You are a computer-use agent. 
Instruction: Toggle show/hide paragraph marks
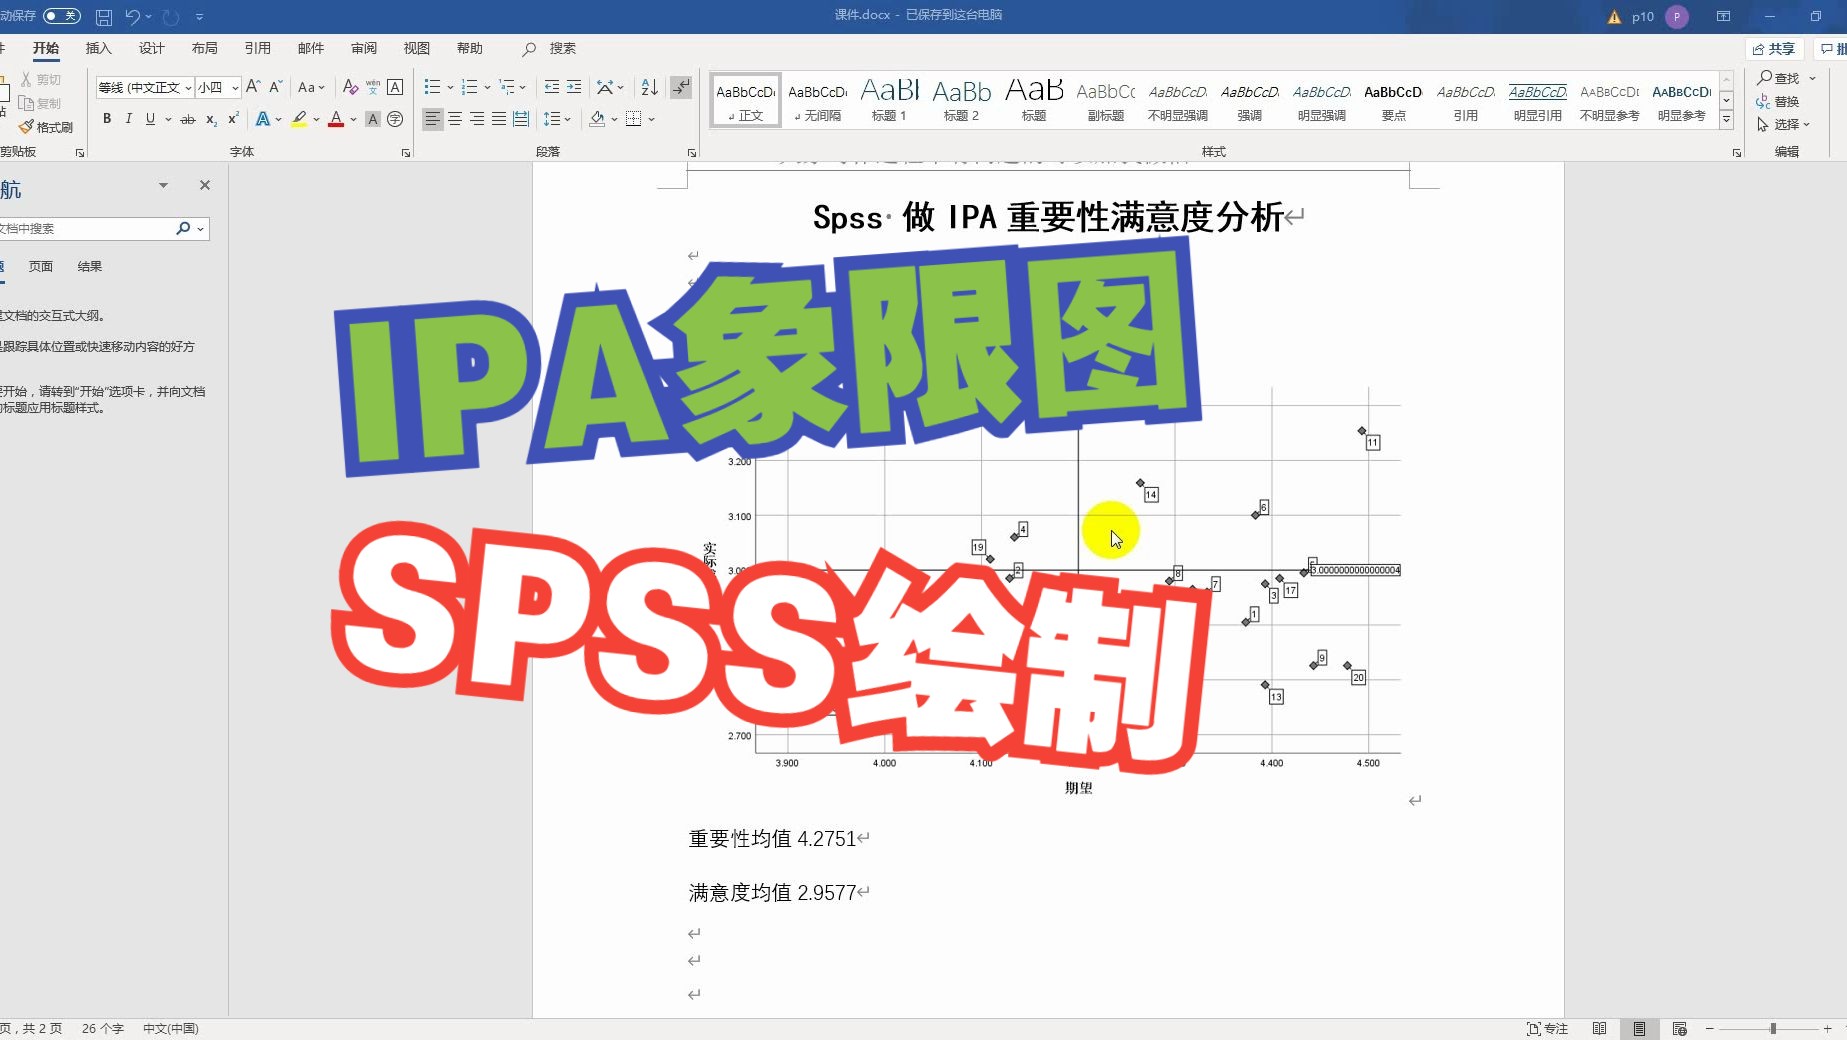(x=681, y=88)
